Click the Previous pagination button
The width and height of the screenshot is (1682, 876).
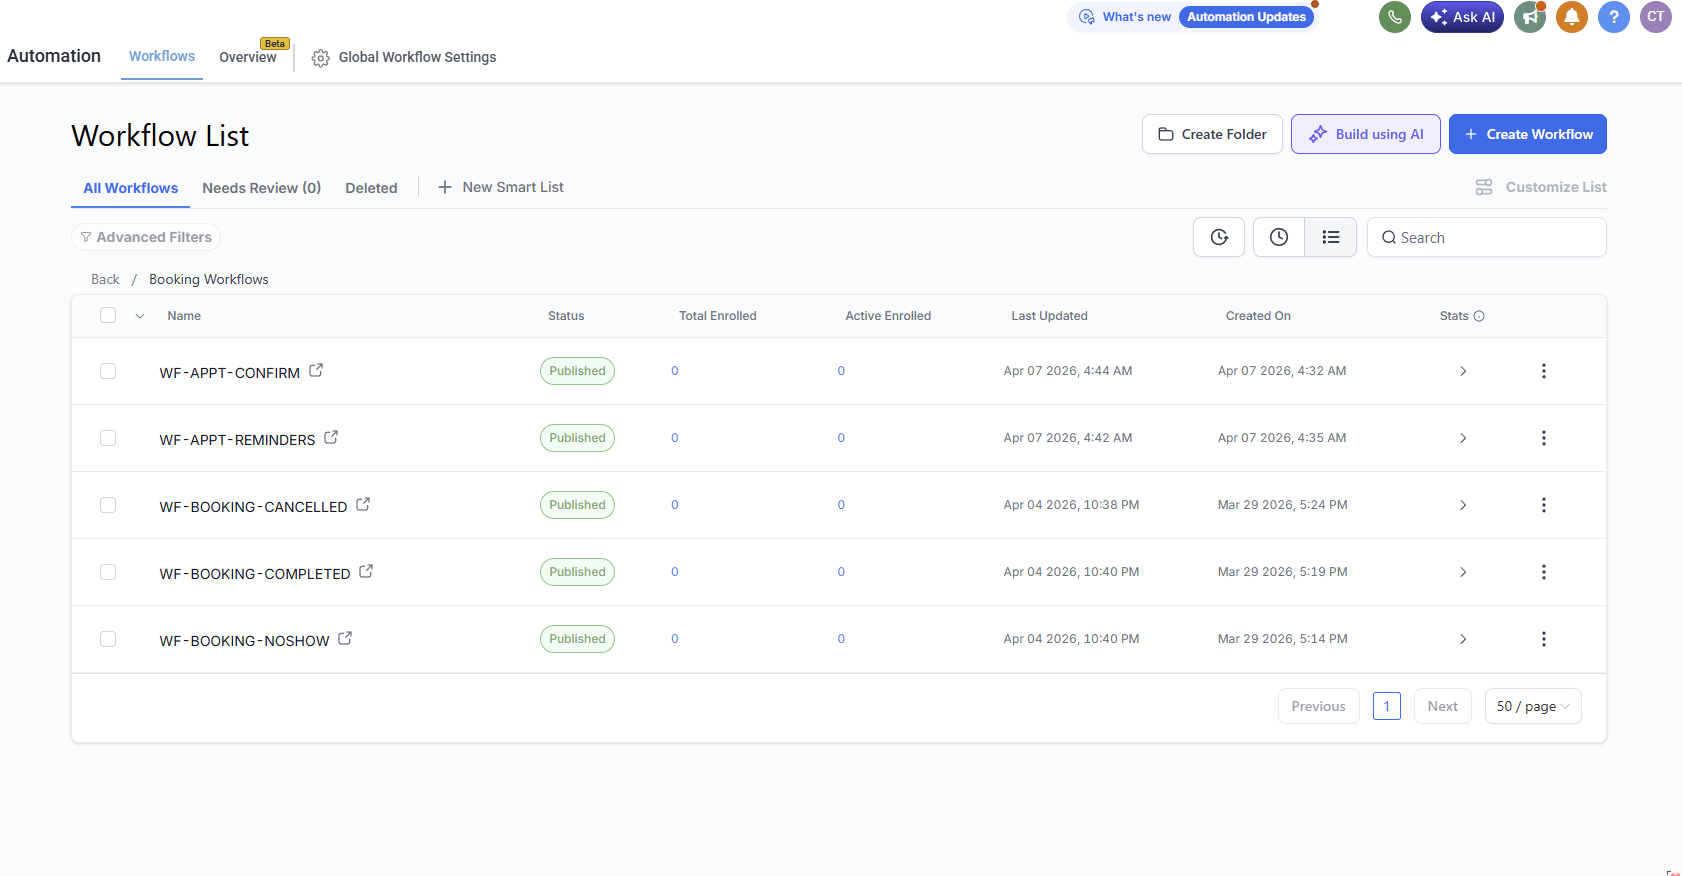1318,706
